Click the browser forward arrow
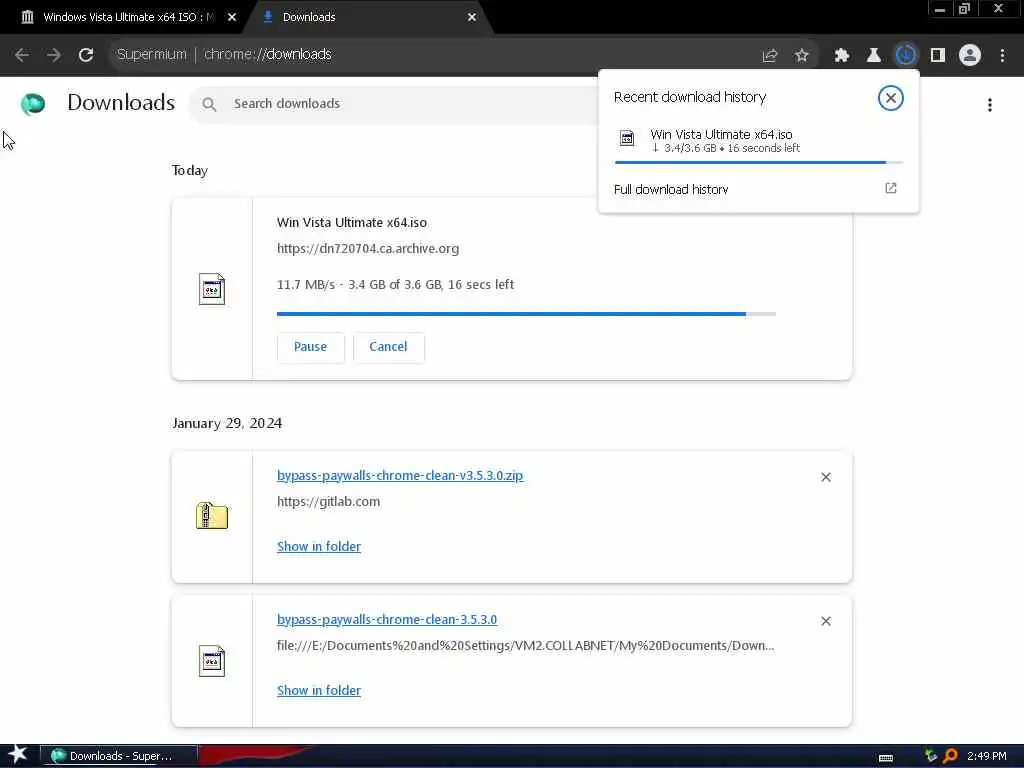This screenshot has height=768, width=1024. pos(54,55)
